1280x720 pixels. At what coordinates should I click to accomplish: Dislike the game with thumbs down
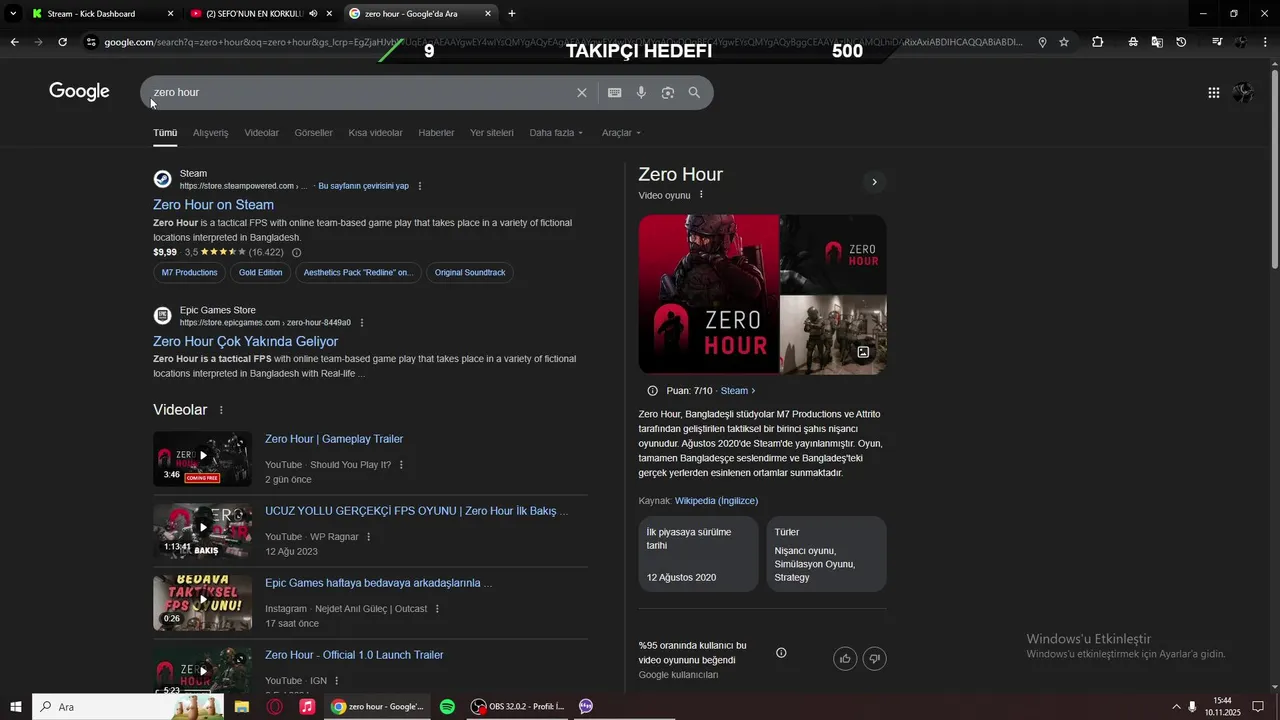point(874,658)
